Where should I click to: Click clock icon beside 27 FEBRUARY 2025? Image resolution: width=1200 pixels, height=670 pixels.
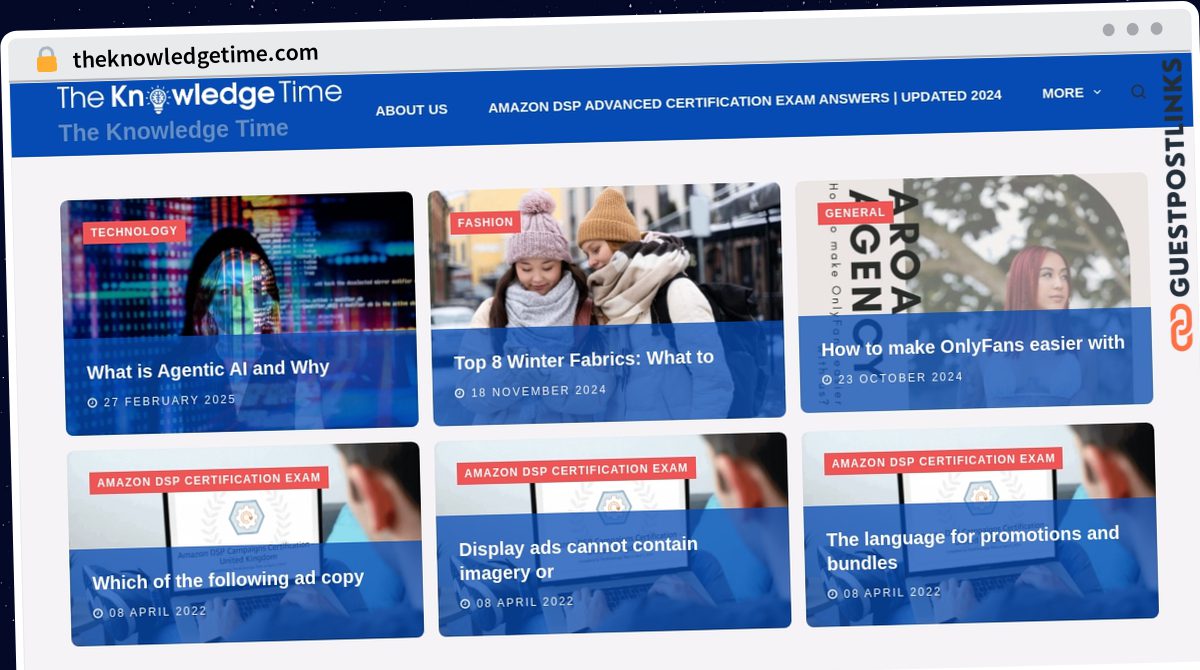pos(92,403)
